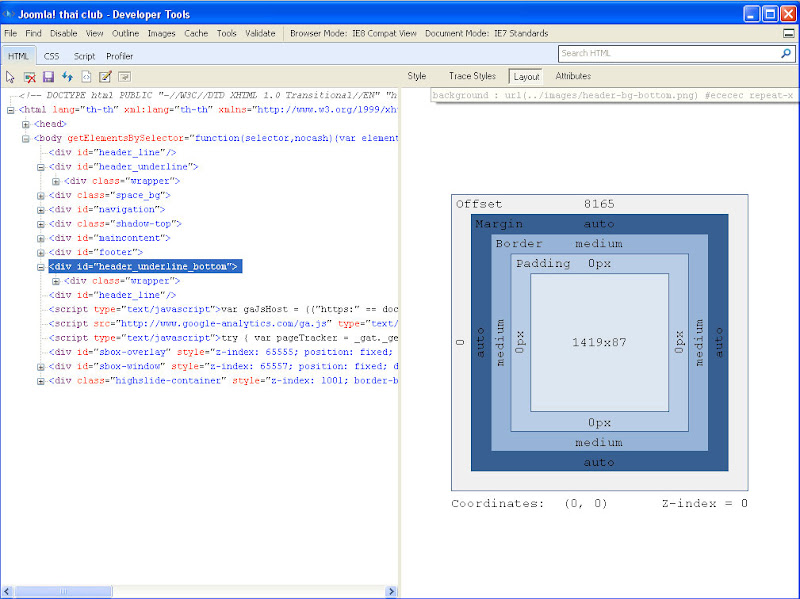Open the Tools menu
Screen dimensions: 800x599
pyautogui.click(x=227, y=33)
